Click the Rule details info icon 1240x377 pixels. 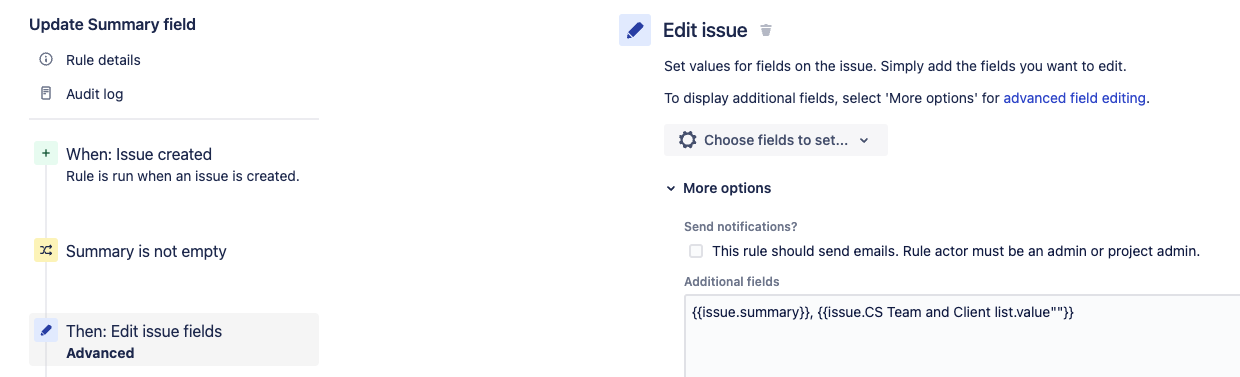[x=45, y=60]
